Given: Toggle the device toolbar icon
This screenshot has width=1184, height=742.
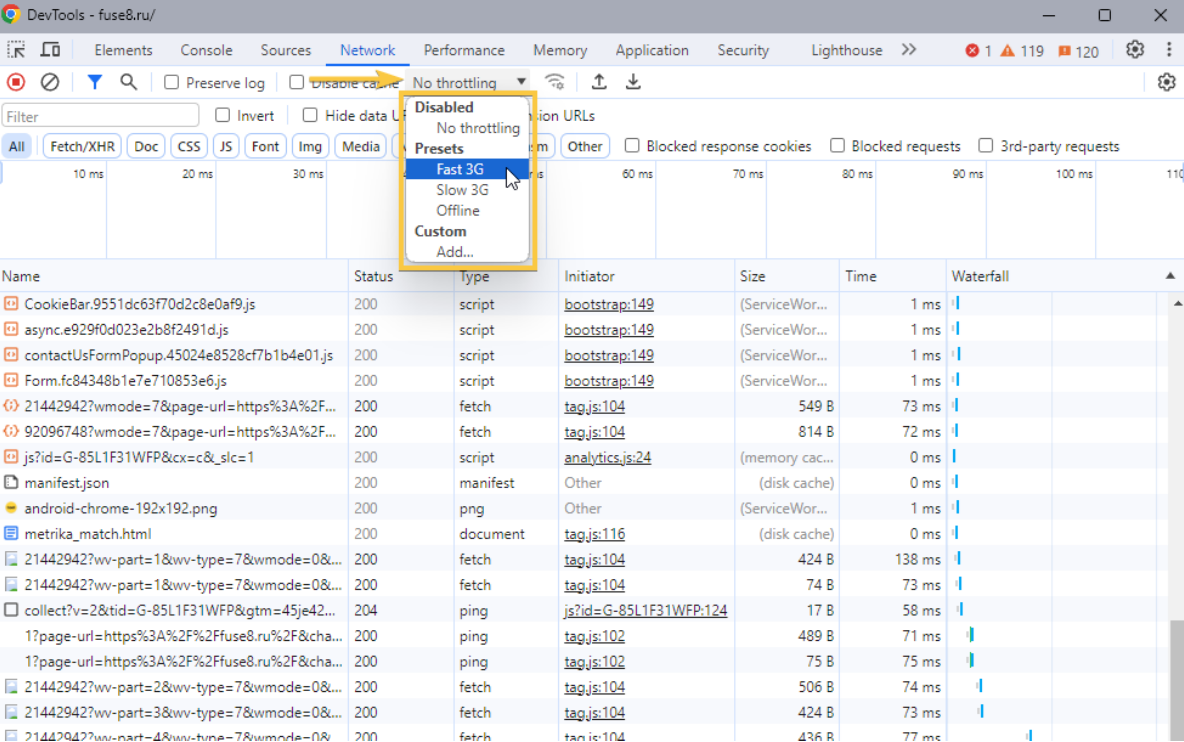Looking at the screenshot, I should (x=50, y=50).
